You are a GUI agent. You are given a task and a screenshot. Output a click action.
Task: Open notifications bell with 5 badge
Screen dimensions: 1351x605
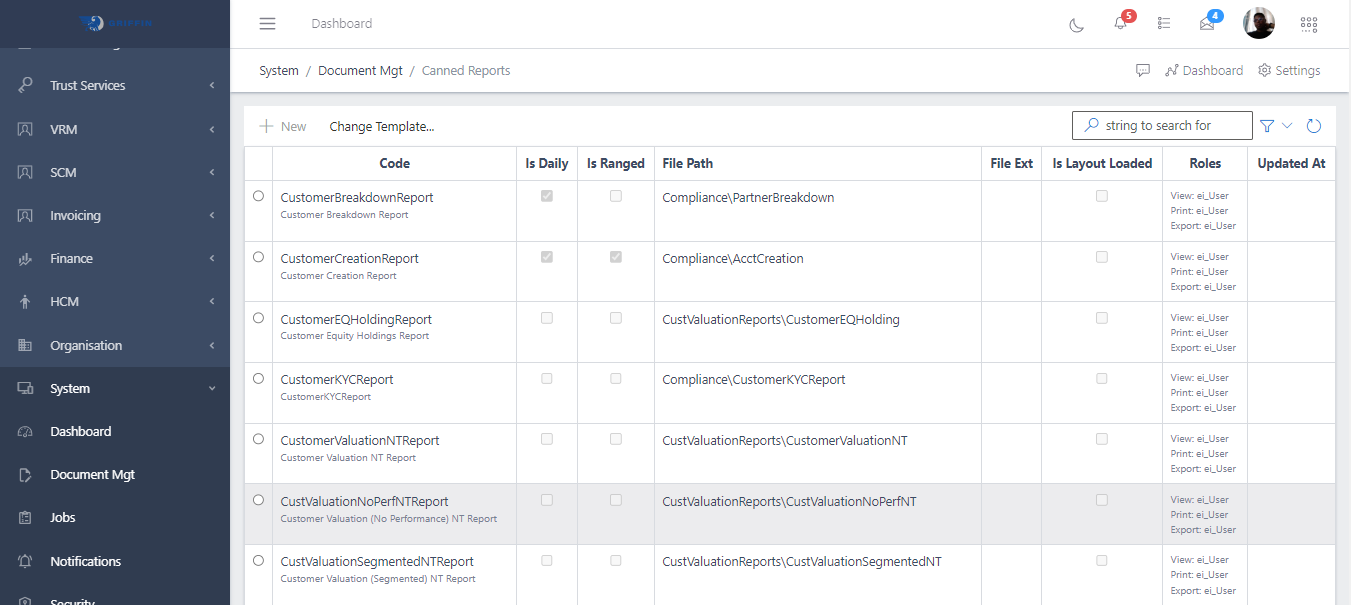[1120, 24]
